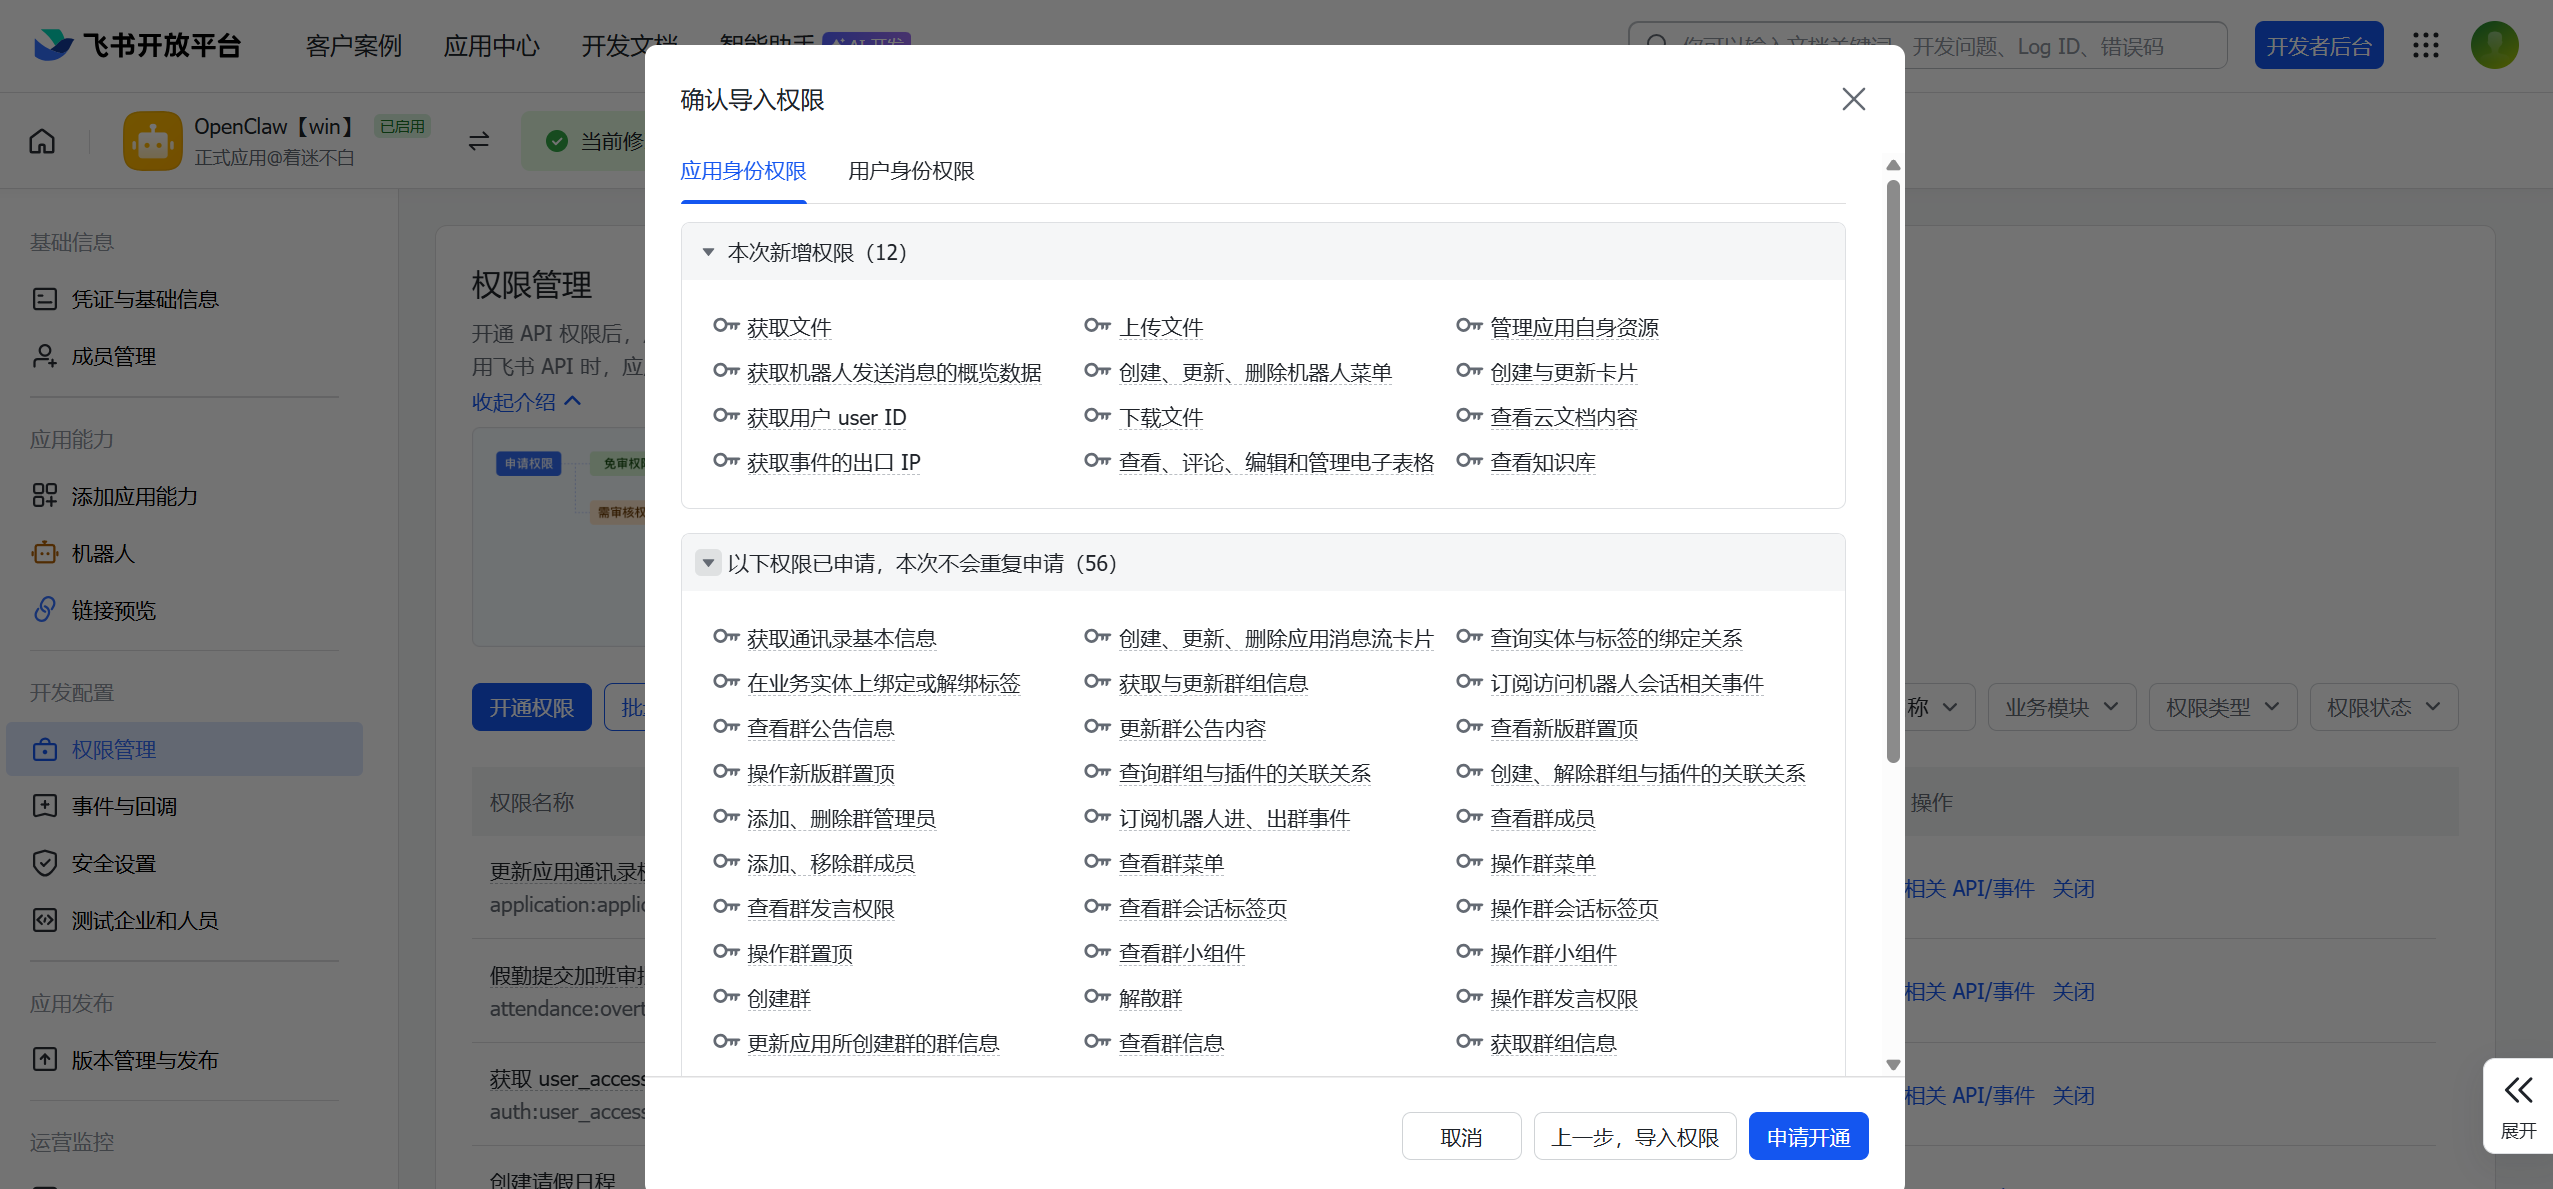2553x1189 pixels.
Task: Open 安全设置 in the sidebar
Action: coord(113,863)
